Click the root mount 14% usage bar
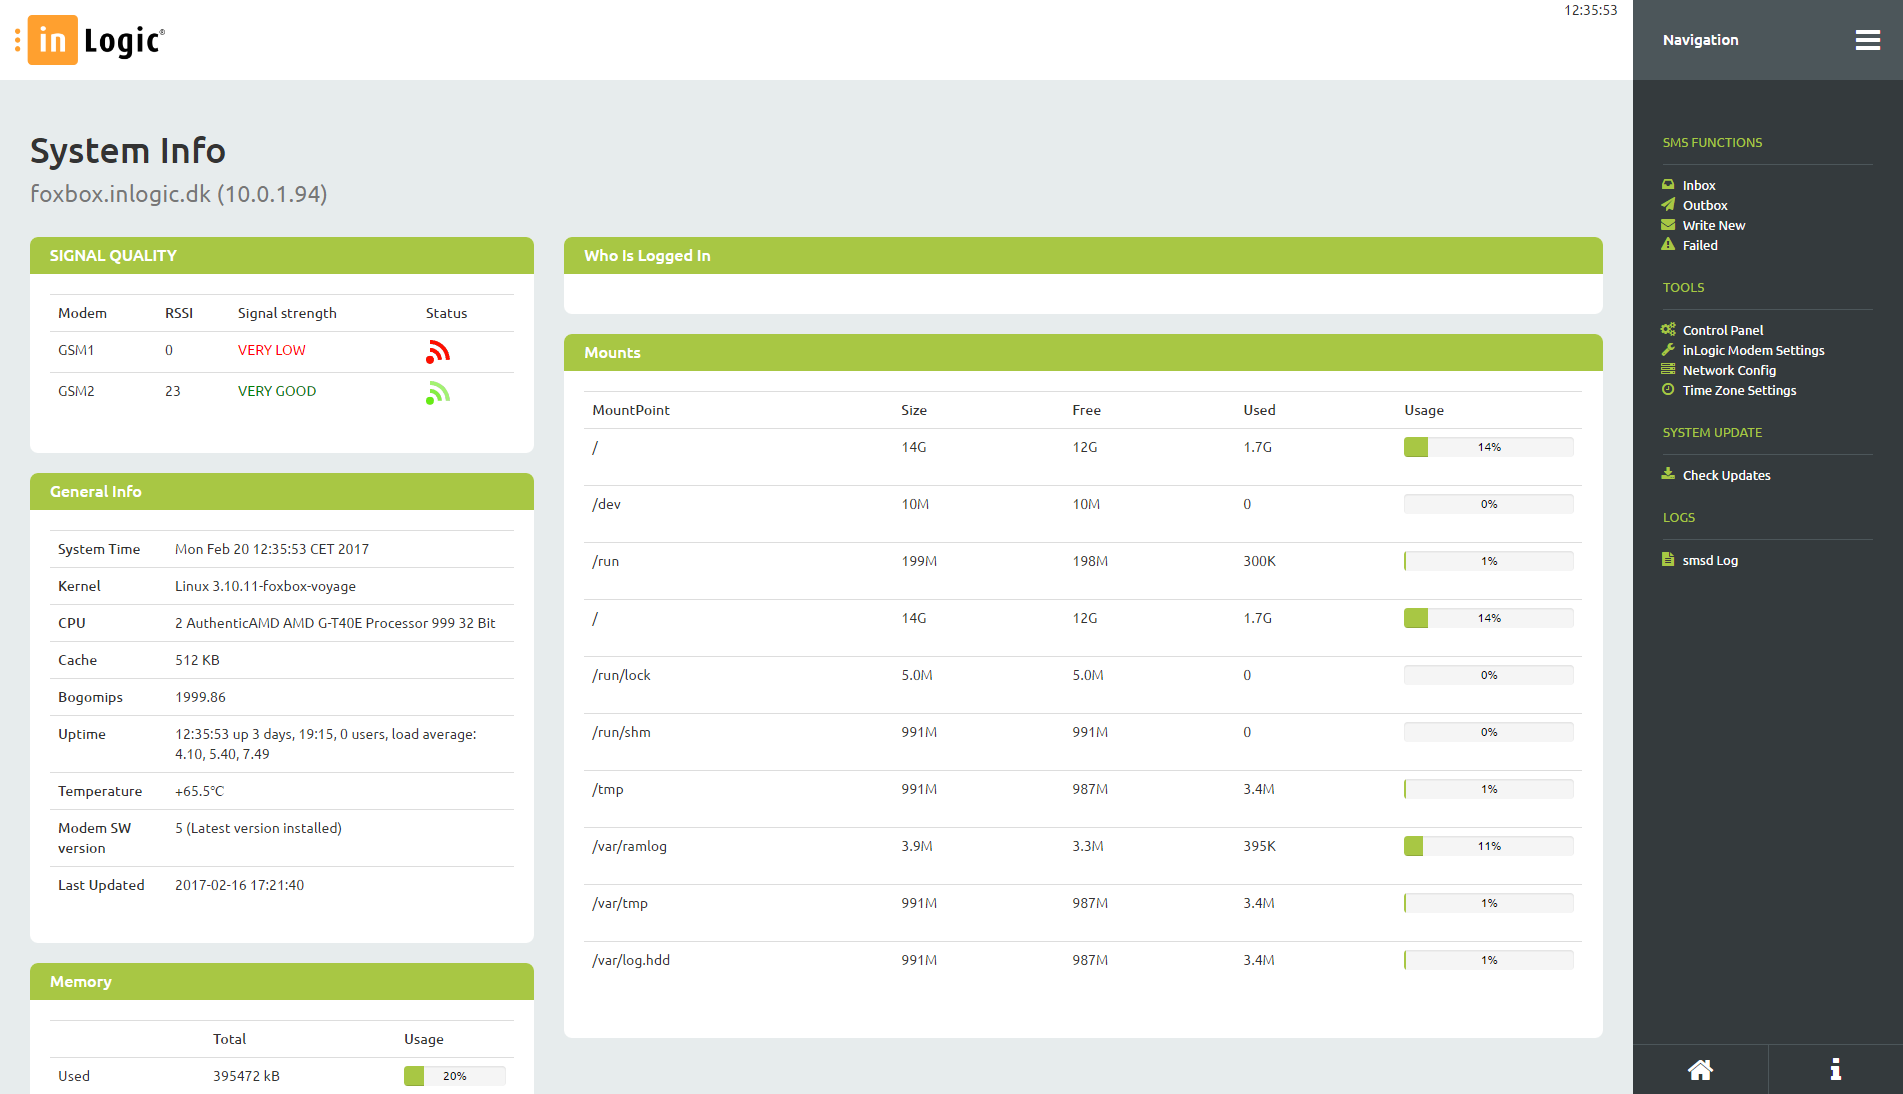This screenshot has height=1094, width=1903. pos(1488,447)
